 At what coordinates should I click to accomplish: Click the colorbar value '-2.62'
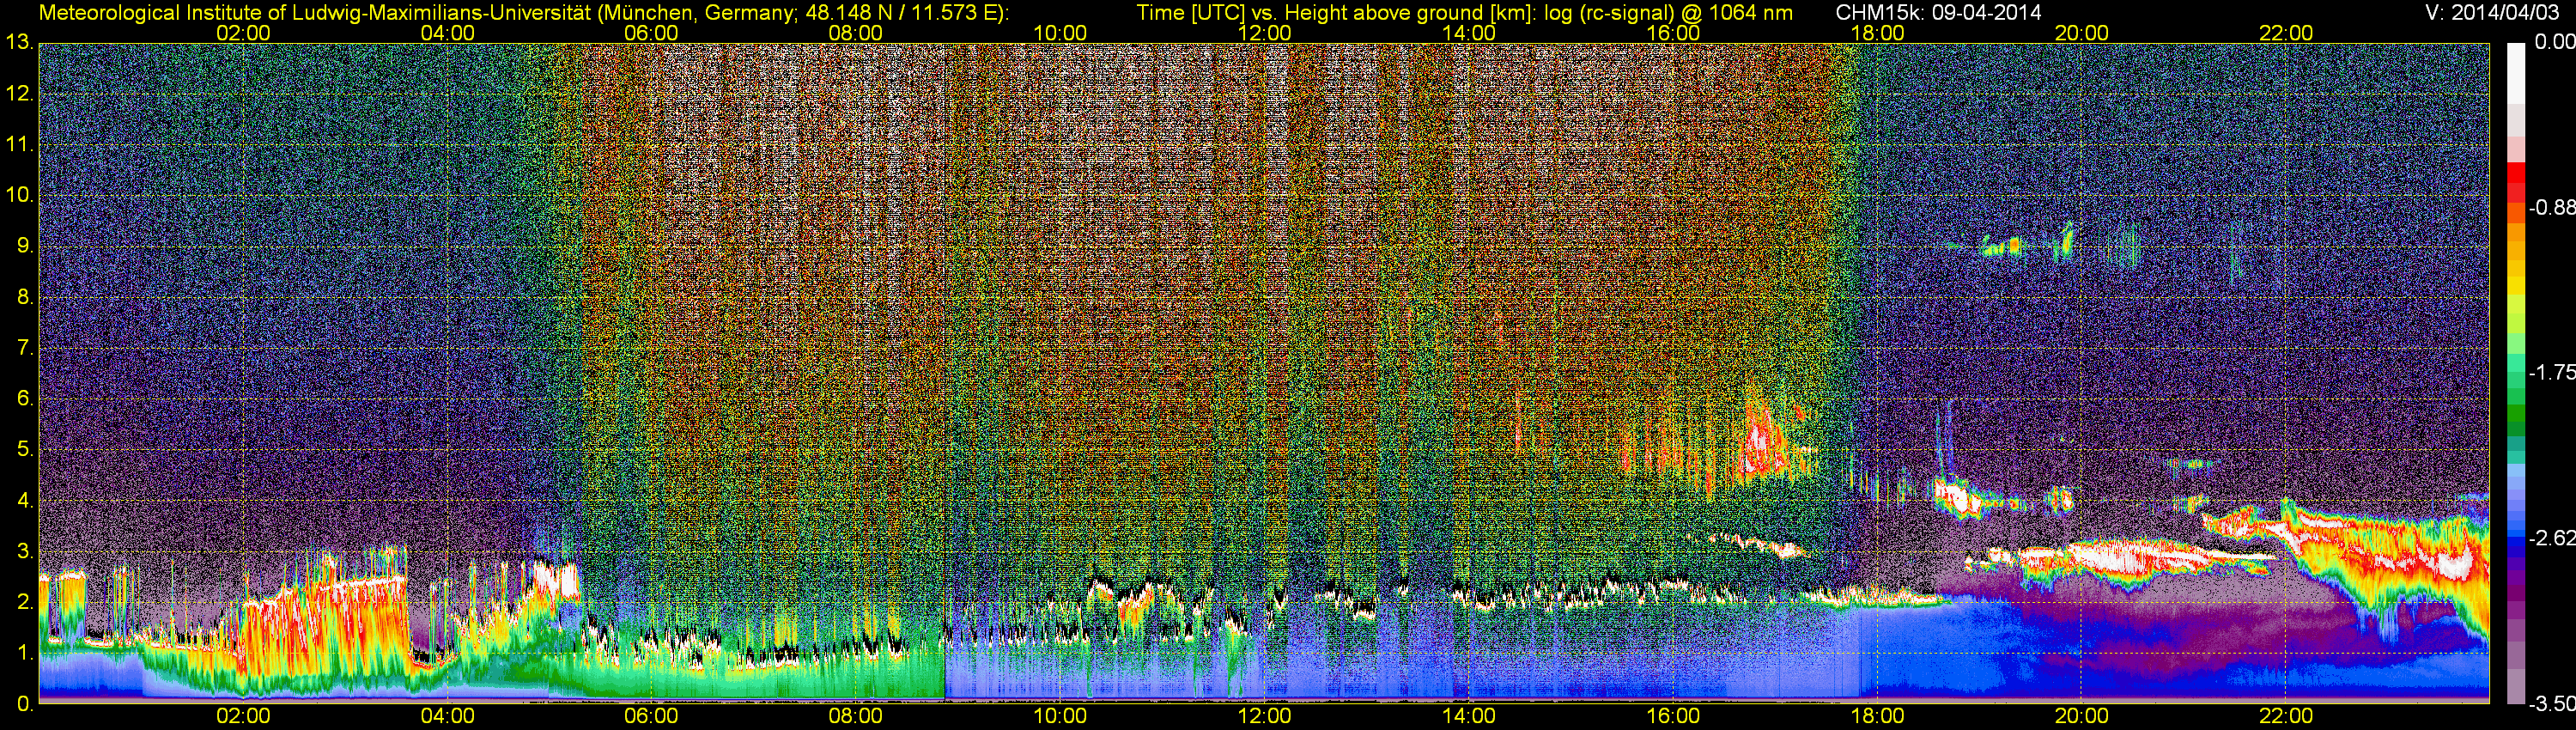pyautogui.click(x=2552, y=538)
